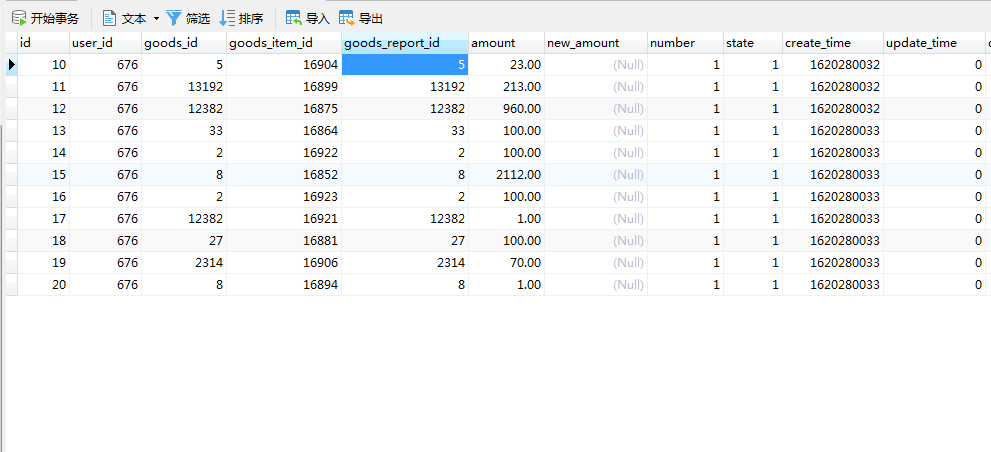Click the 开始事务 begin transaction icon
Image resolution: width=991 pixels, height=452 pixels.
coord(20,18)
